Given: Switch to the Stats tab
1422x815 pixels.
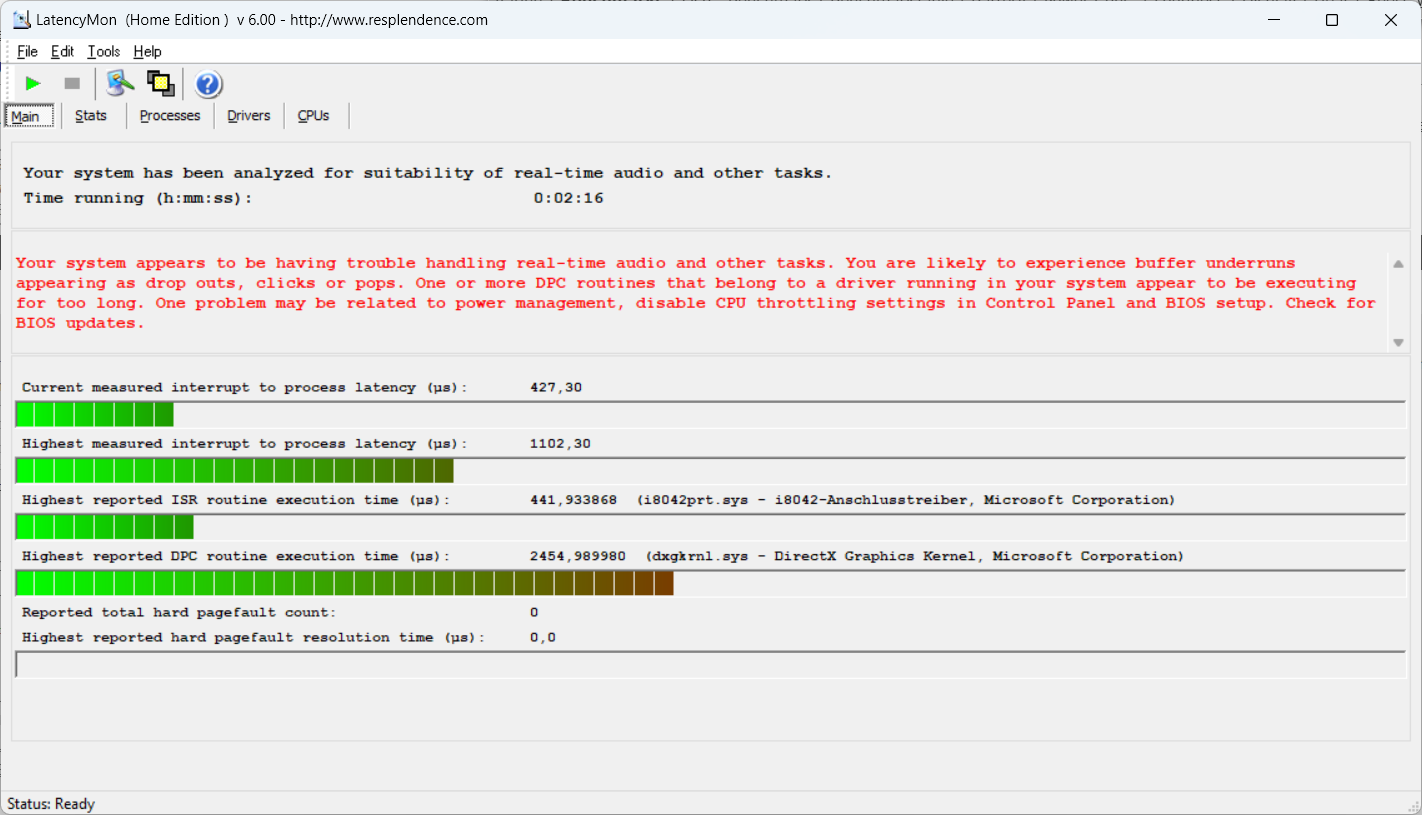Looking at the screenshot, I should click(91, 116).
